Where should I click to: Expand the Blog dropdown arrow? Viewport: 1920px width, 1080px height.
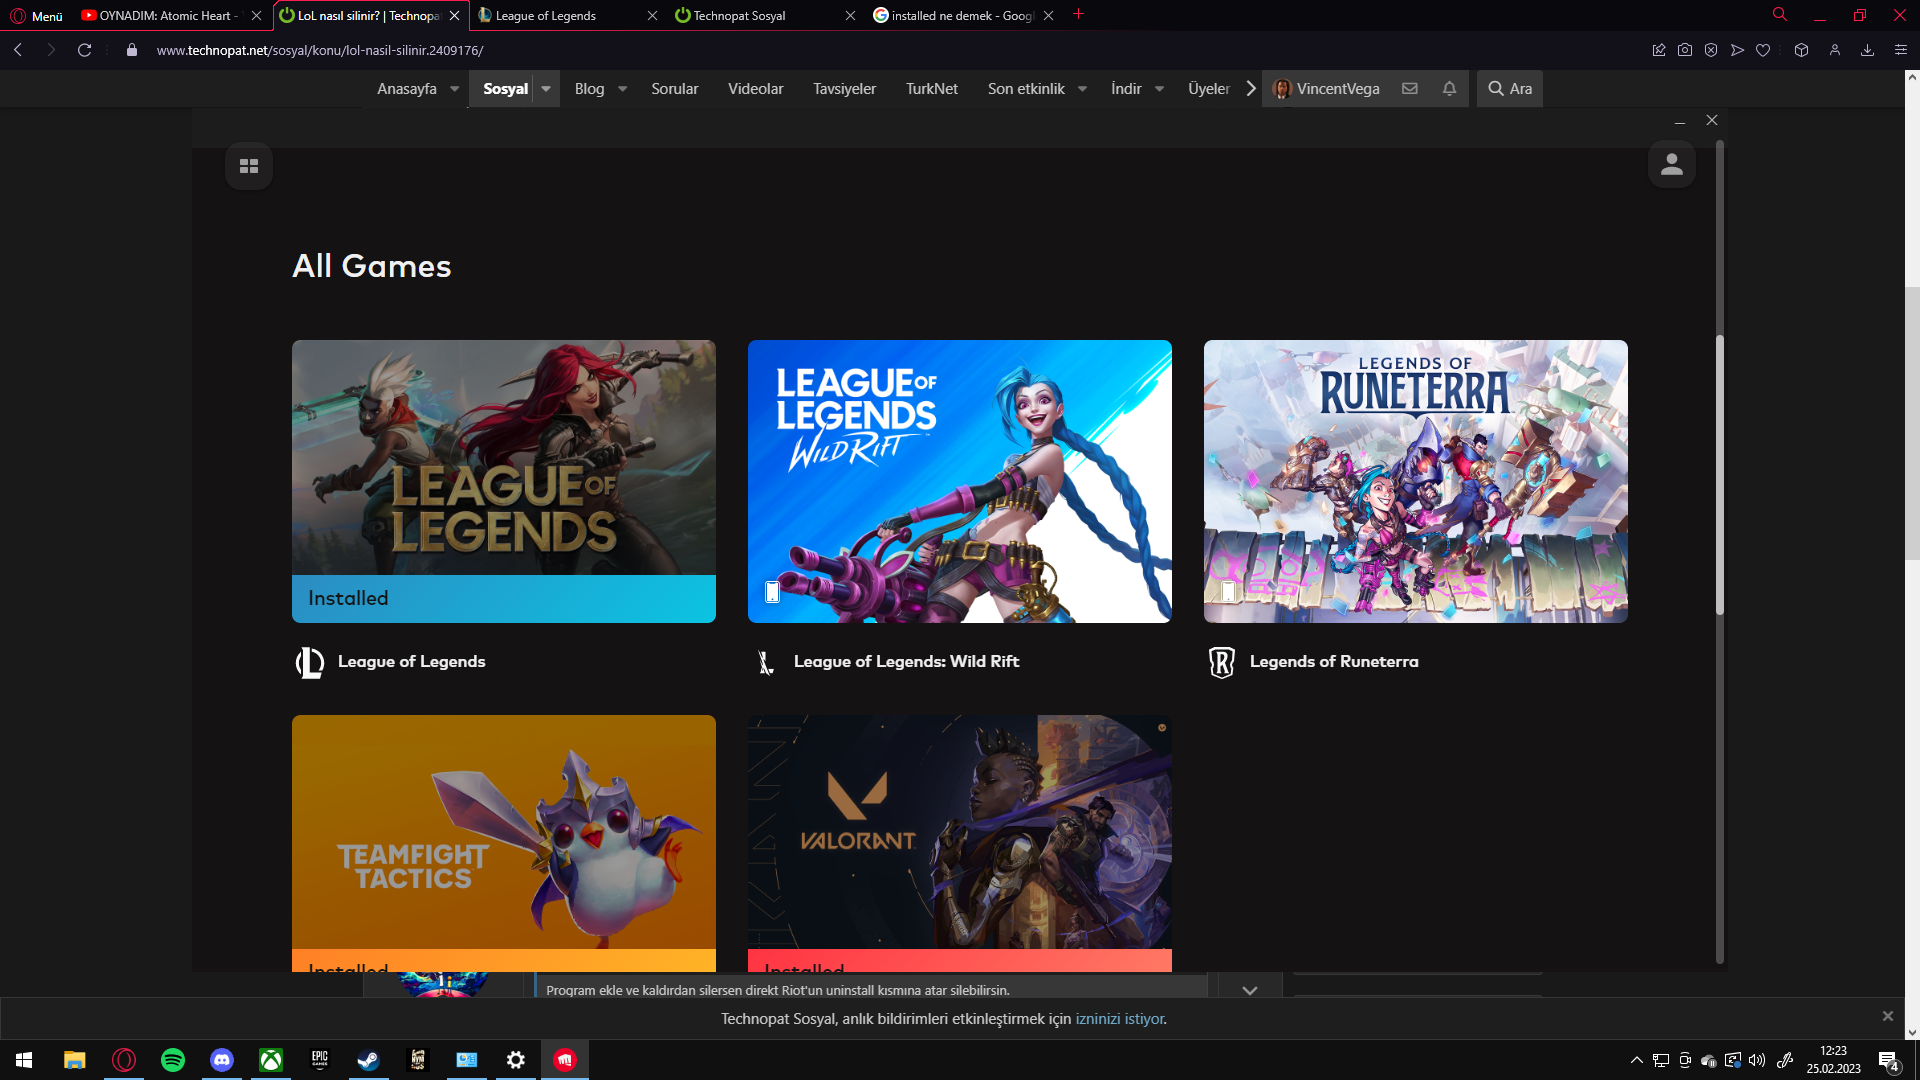click(x=622, y=89)
